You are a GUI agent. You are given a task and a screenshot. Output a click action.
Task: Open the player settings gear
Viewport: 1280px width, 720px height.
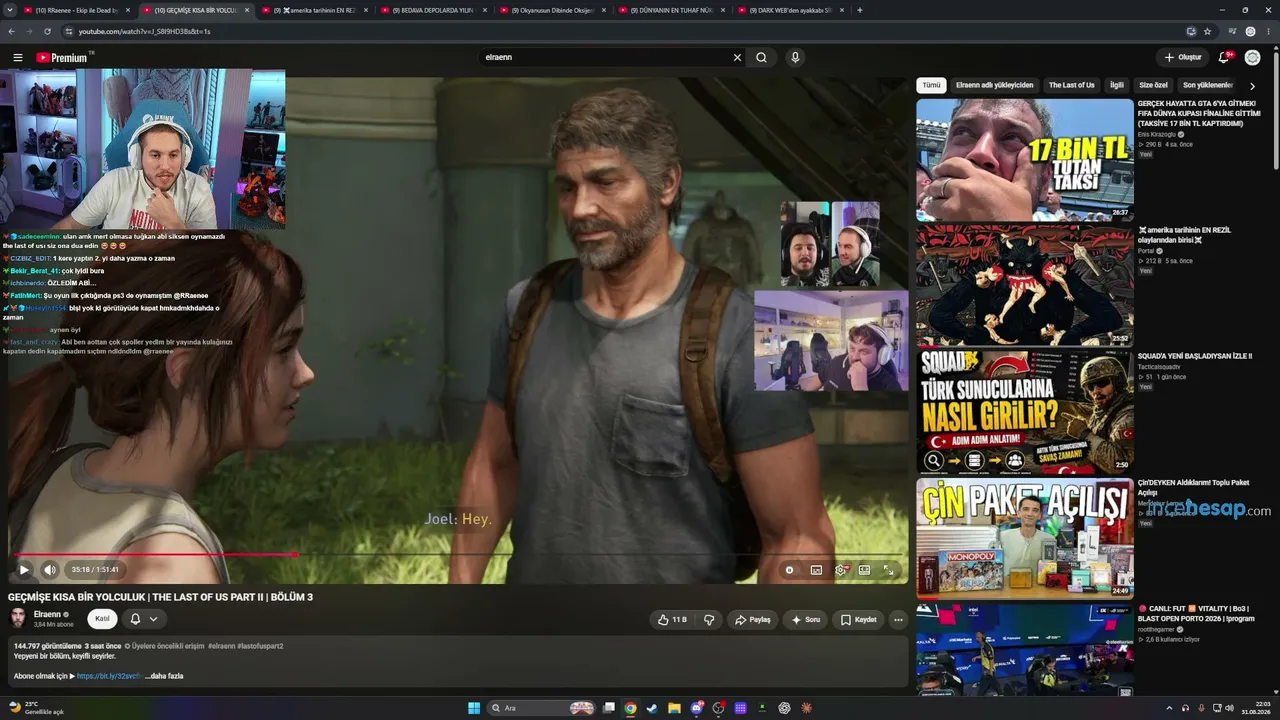pos(841,570)
